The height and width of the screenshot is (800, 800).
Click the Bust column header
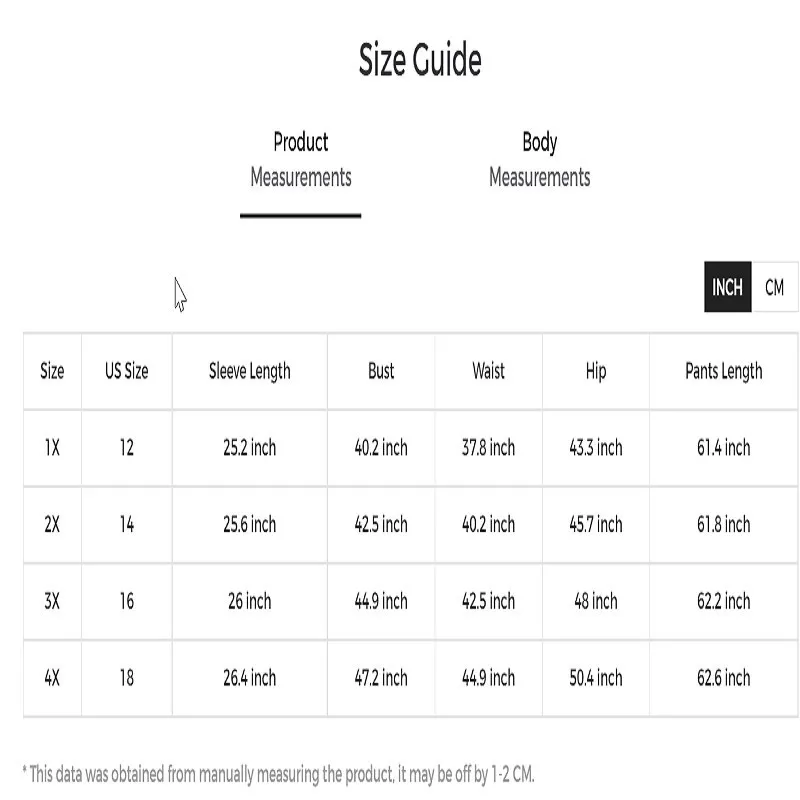(x=381, y=371)
